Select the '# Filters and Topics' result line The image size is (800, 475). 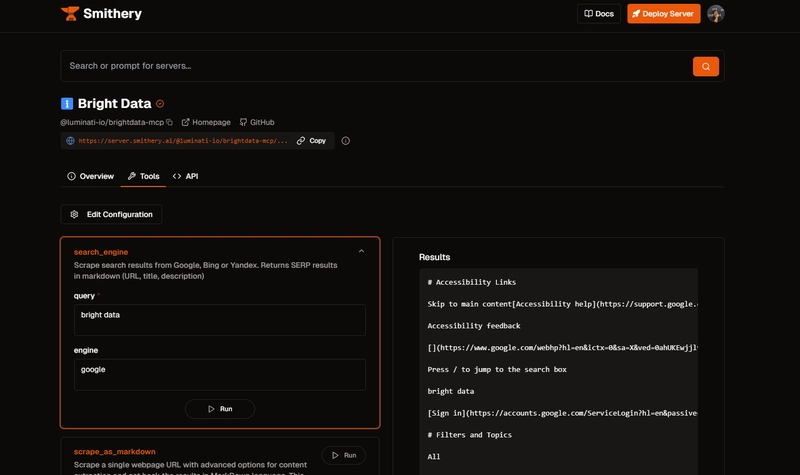click(x=470, y=435)
